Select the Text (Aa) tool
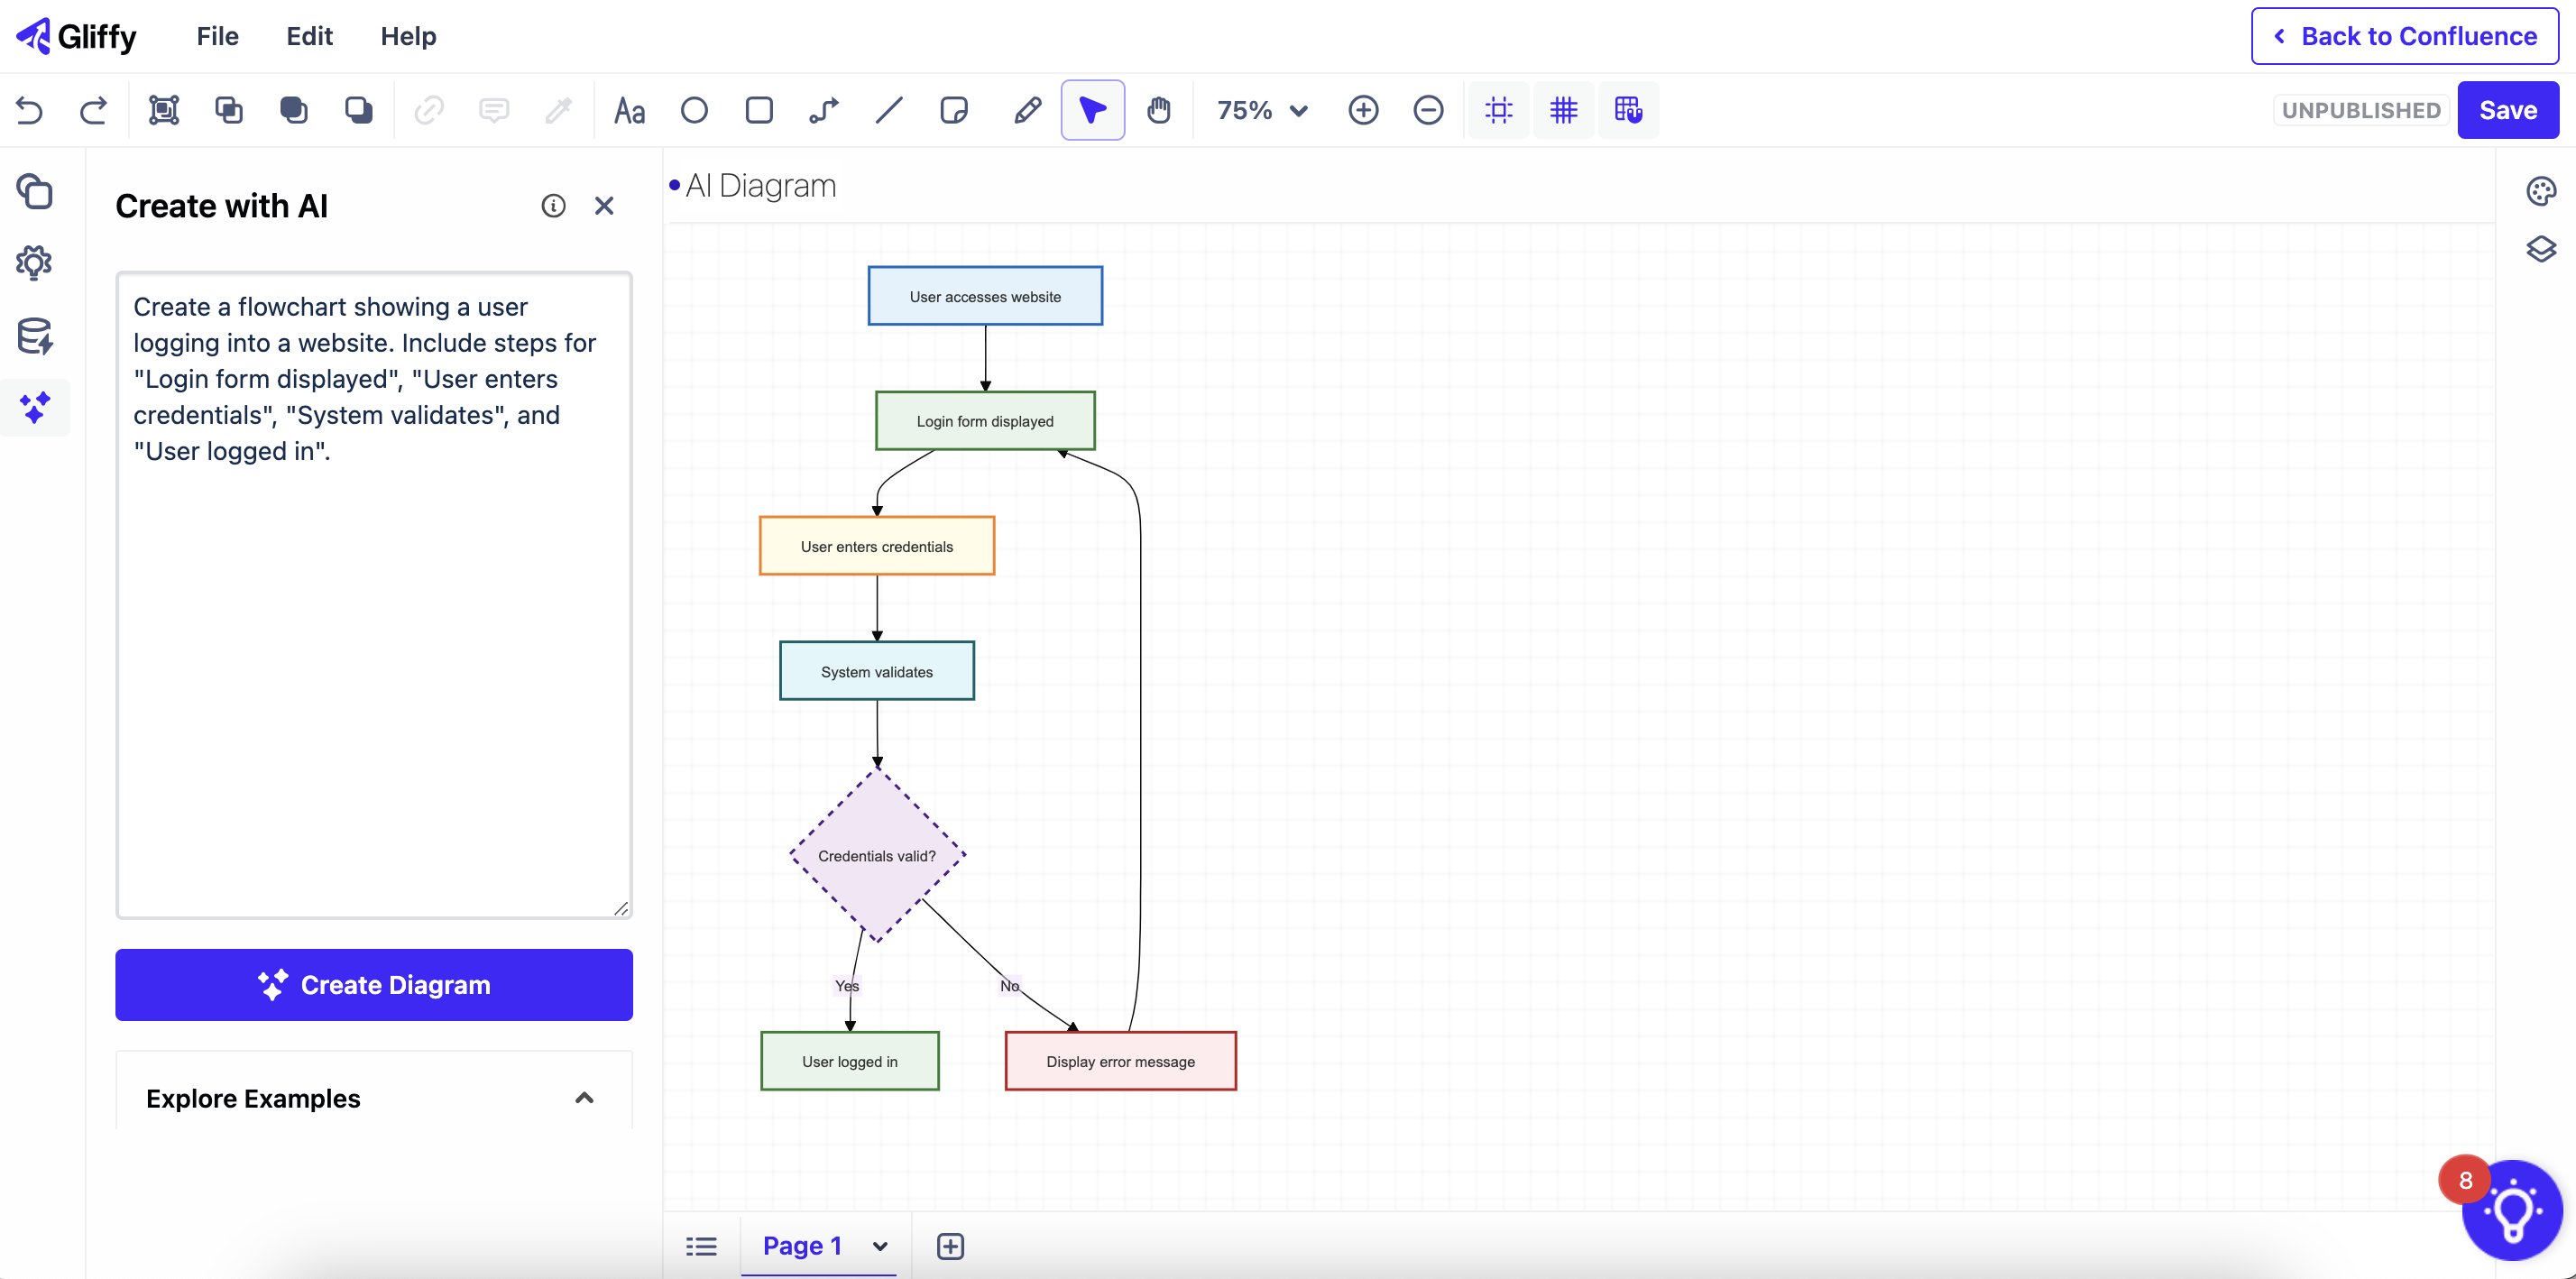The height and width of the screenshot is (1279, 2576). [630, 110]
